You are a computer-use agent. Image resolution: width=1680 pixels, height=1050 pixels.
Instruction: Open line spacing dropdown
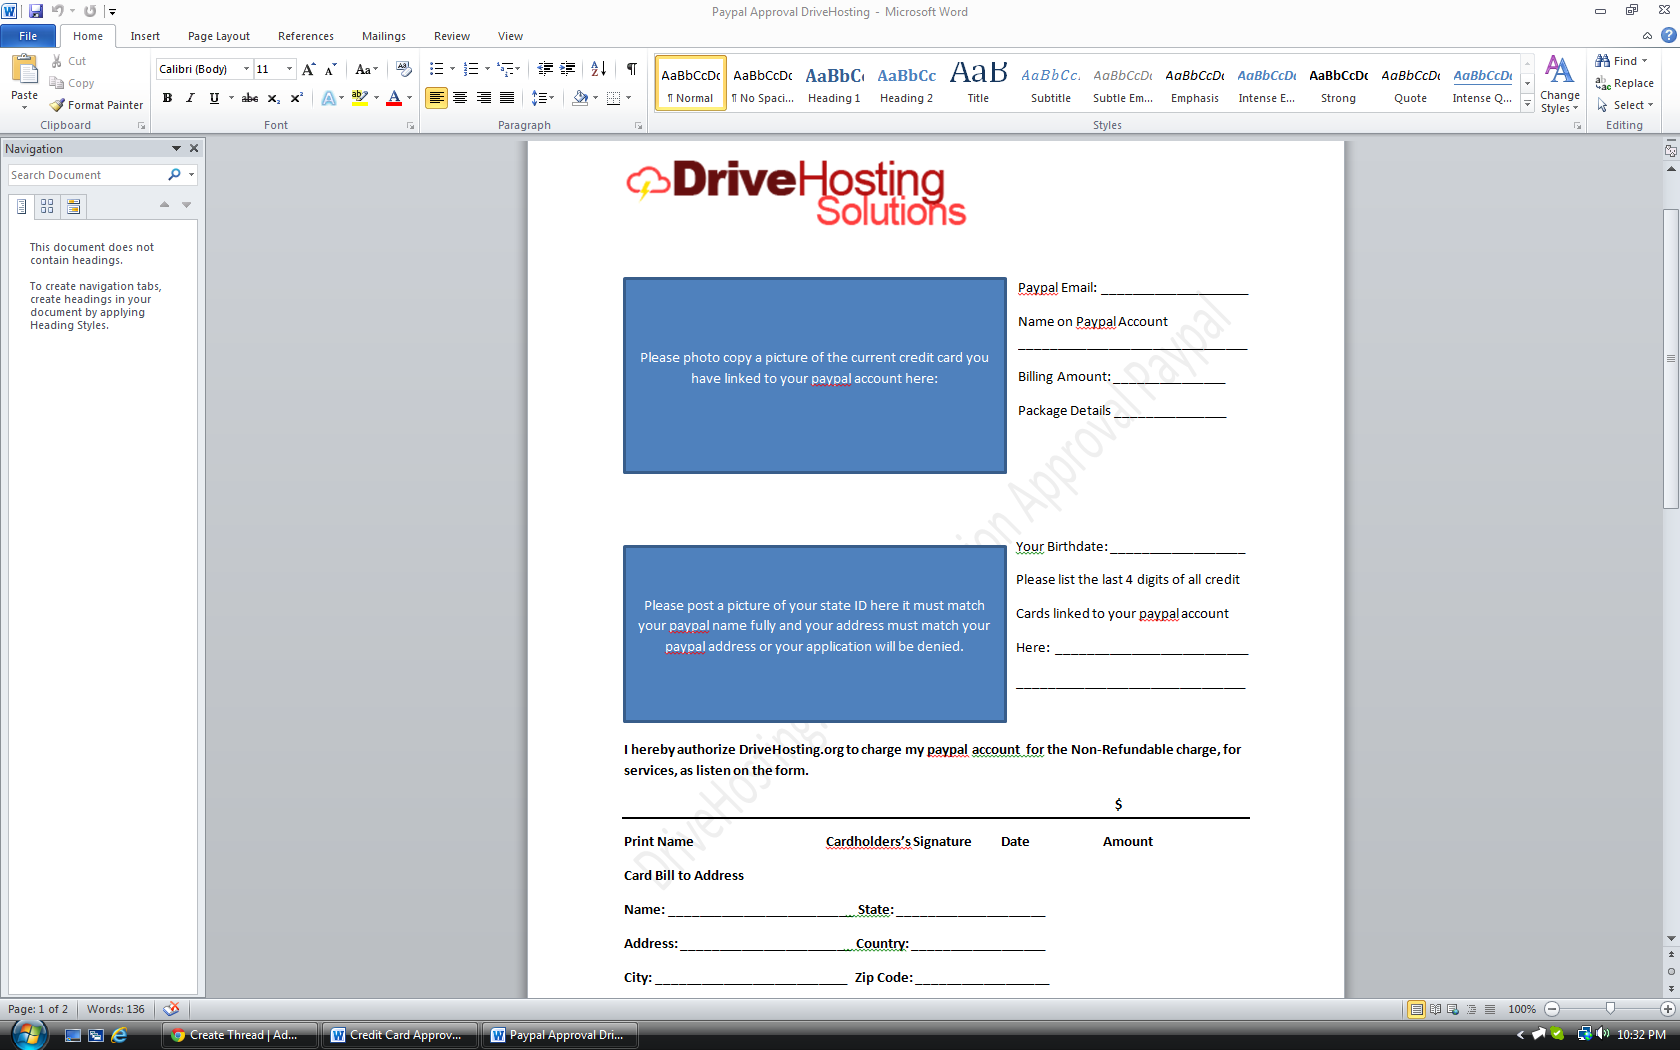click(x=542, y=98)
